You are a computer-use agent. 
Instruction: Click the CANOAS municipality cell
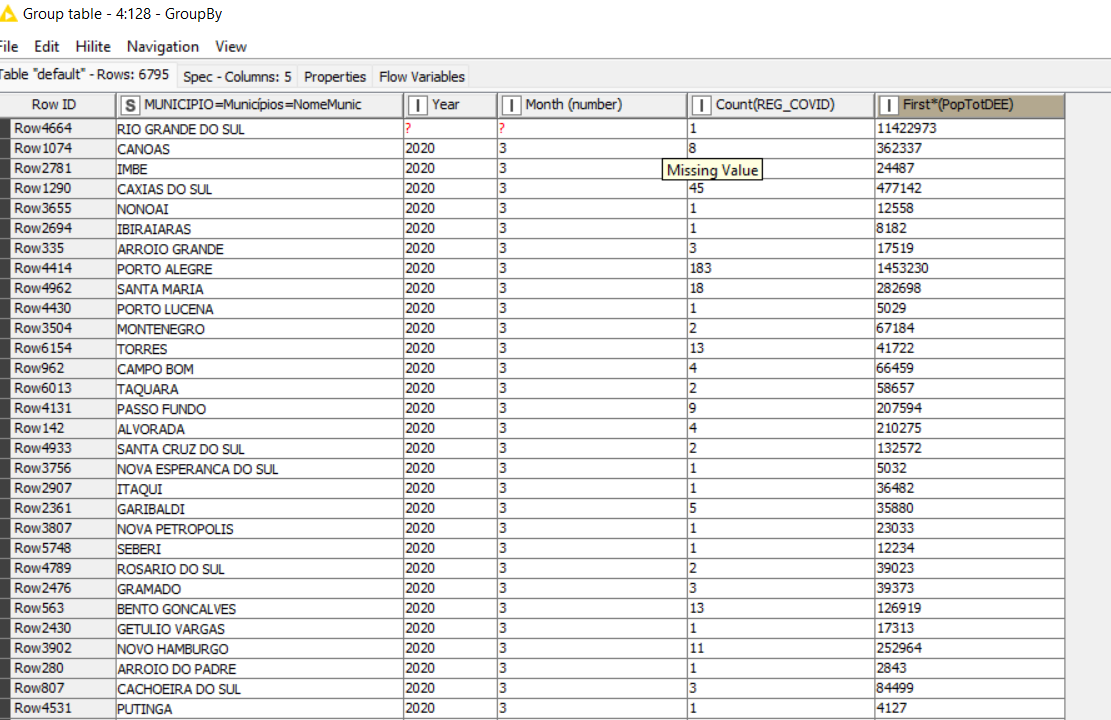[x=259, y=148]
